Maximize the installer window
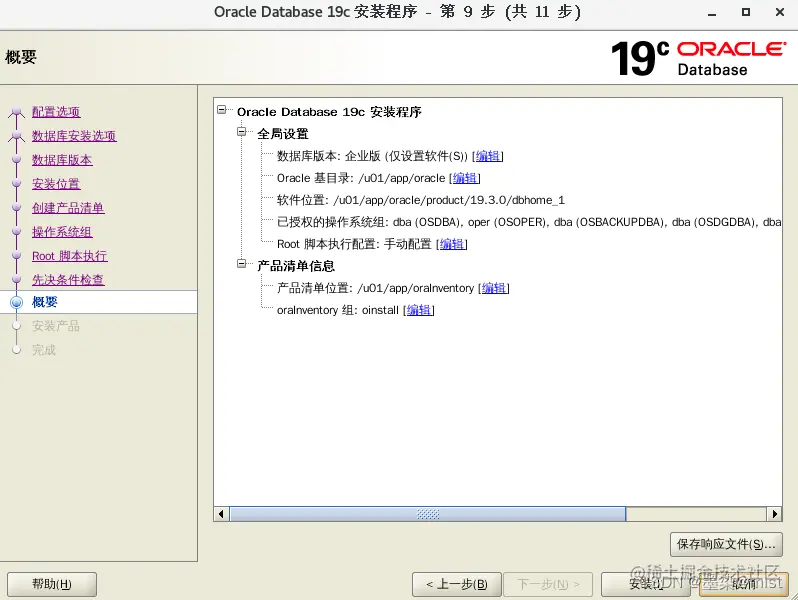798x600 pixels. coord(746,12)
